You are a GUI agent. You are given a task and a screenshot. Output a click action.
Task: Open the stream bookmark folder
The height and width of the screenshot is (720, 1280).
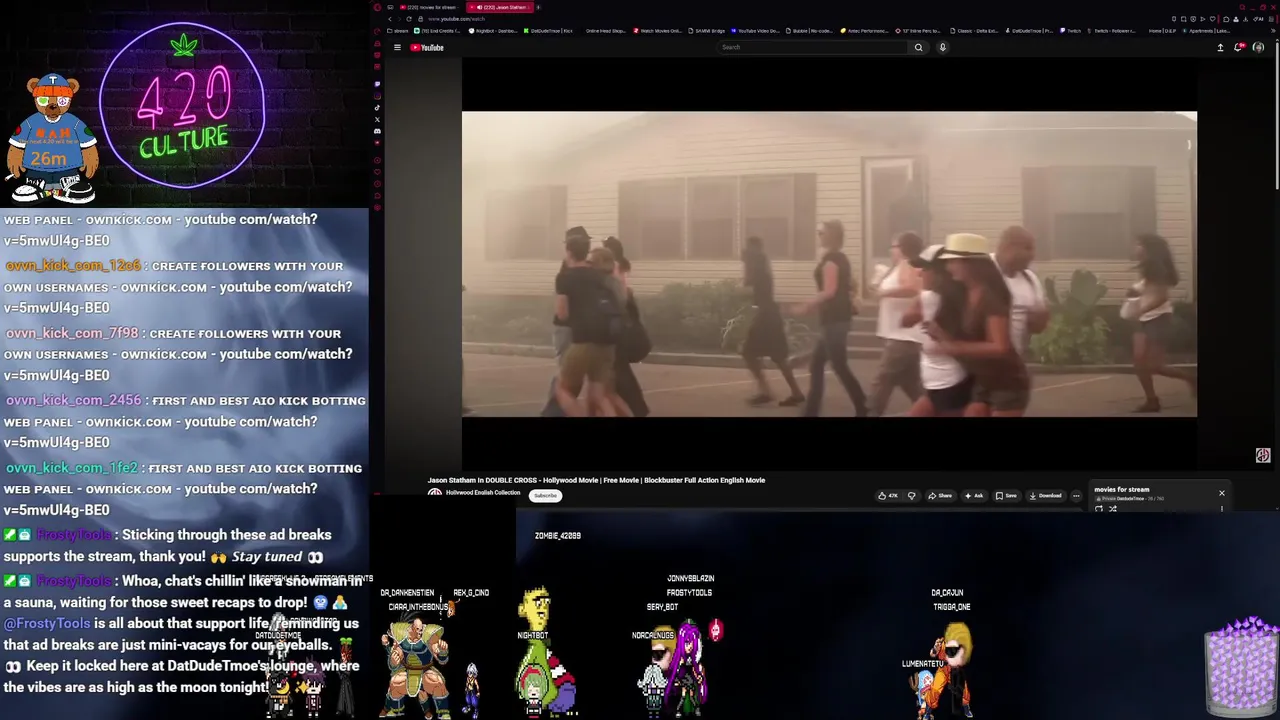click(x=397, y=31)
